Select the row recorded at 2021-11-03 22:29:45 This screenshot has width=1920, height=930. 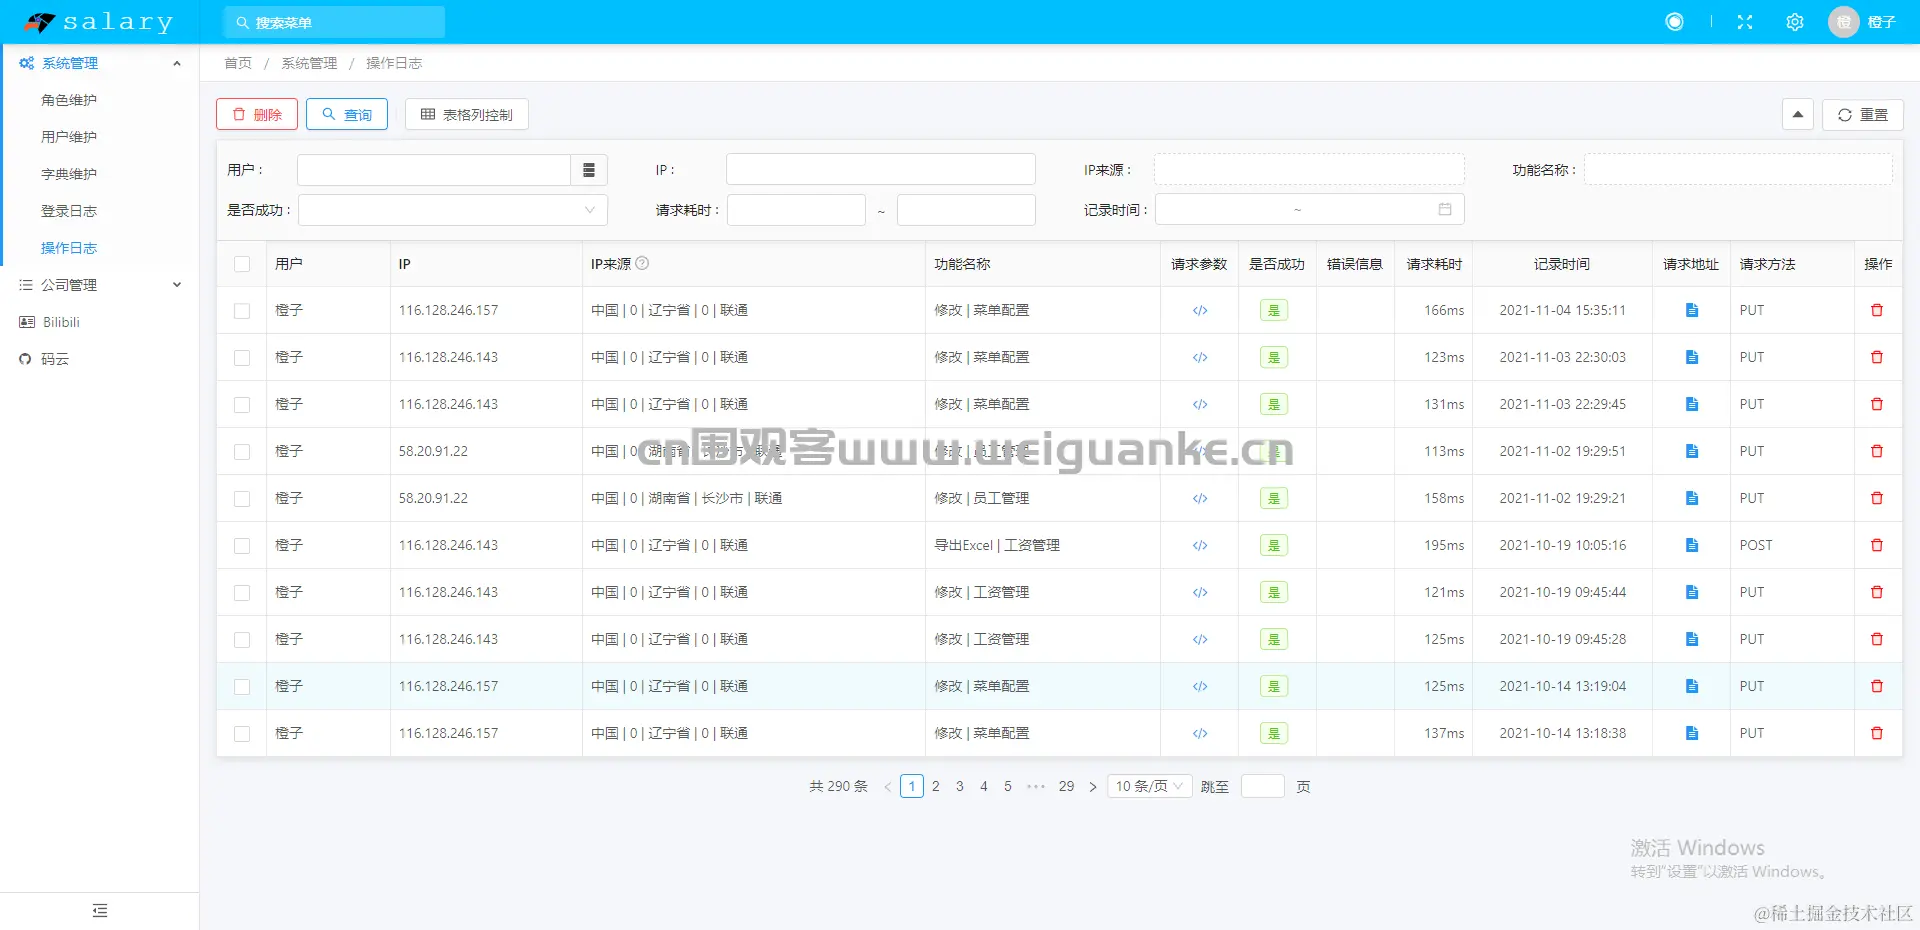[x=242, y=405]
